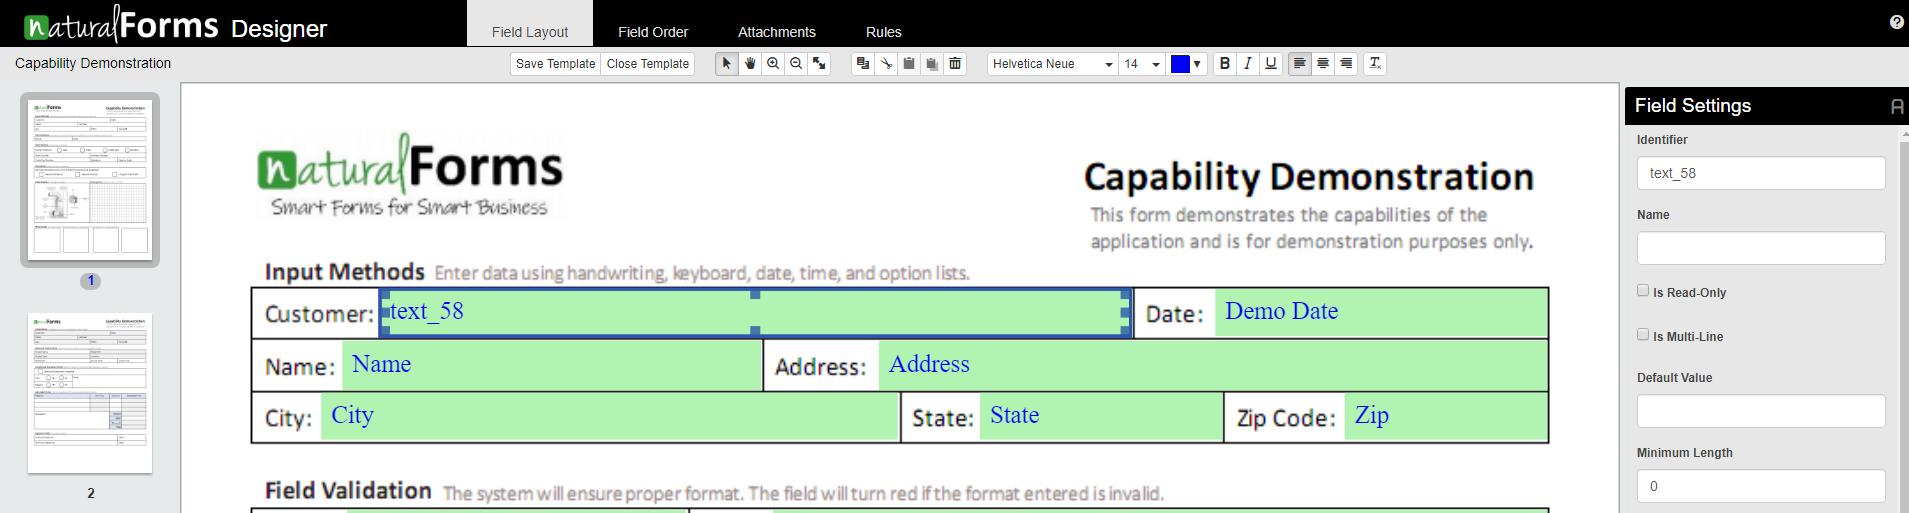This screenshot has width=1909, height=513.
Task: Select the page 2 thumbnail
Action: pyautogui.click(x=90, y=393)
